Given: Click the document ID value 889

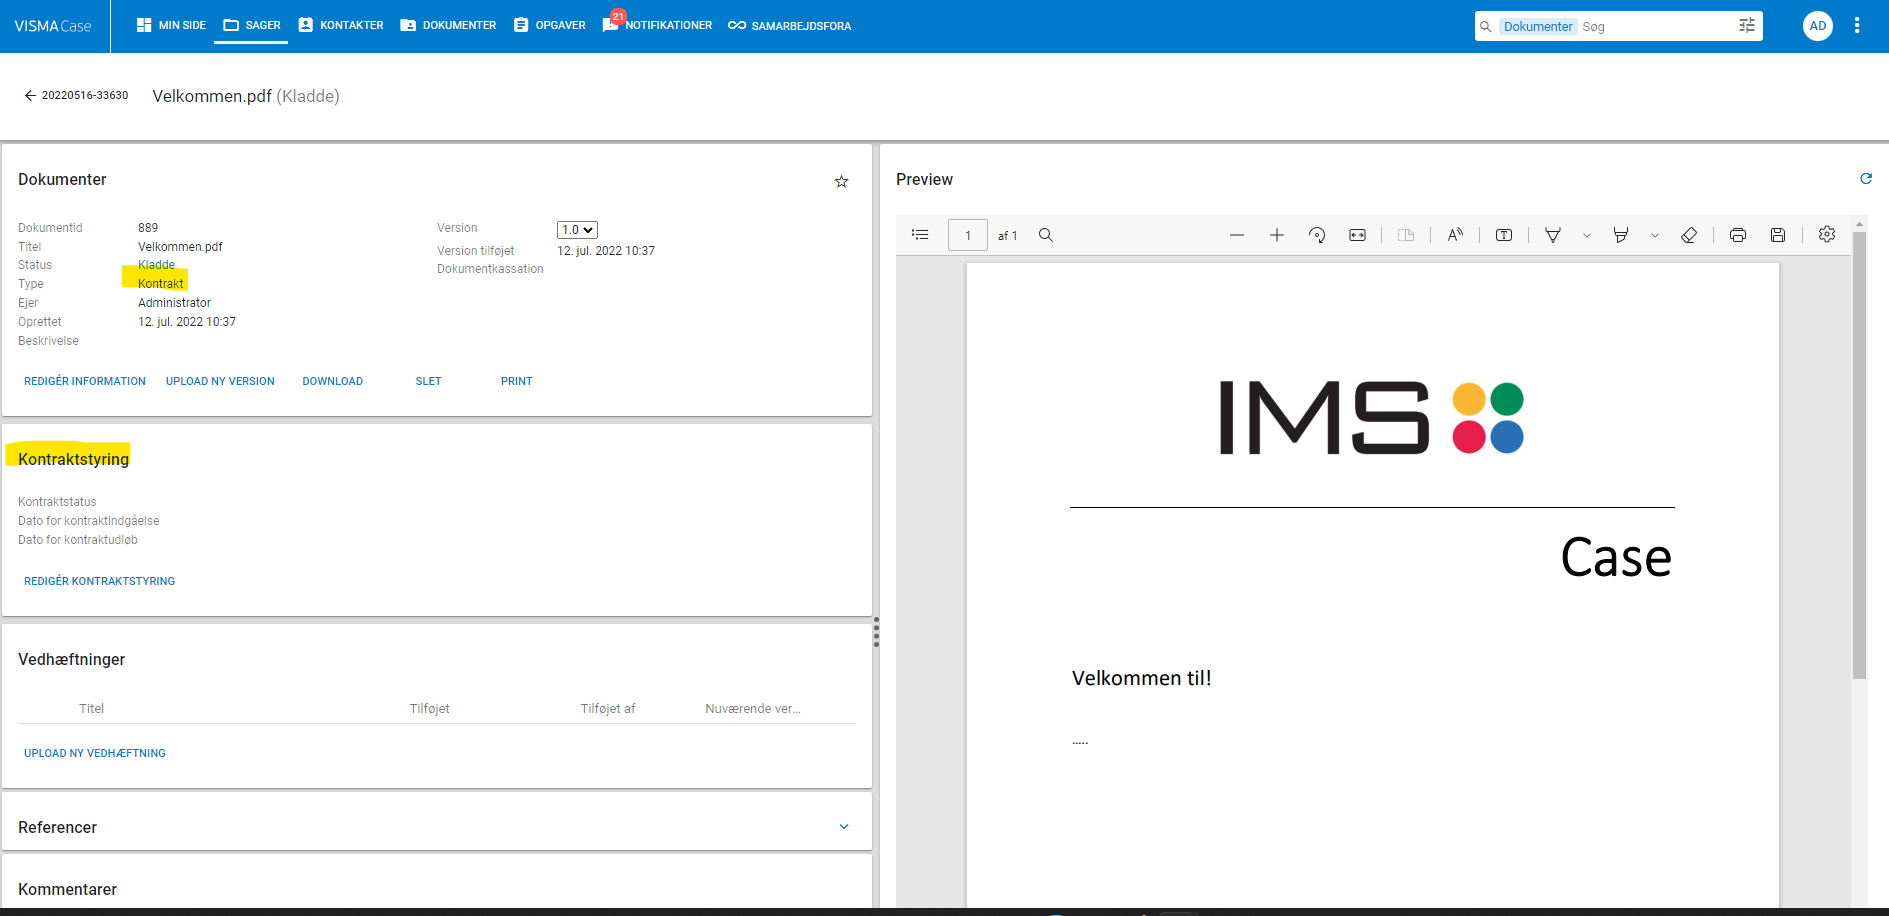Looking at the screenshot, I should click(148, 228).
